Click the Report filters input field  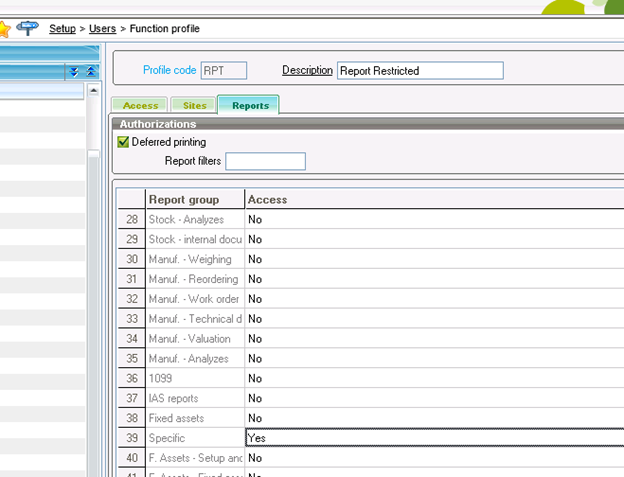(265, 161)
